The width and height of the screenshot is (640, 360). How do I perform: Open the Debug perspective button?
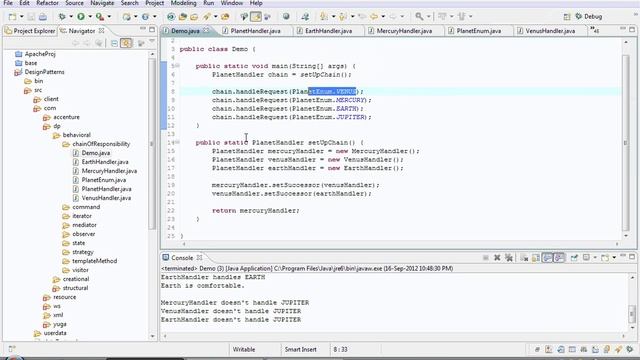pos(589,16)
